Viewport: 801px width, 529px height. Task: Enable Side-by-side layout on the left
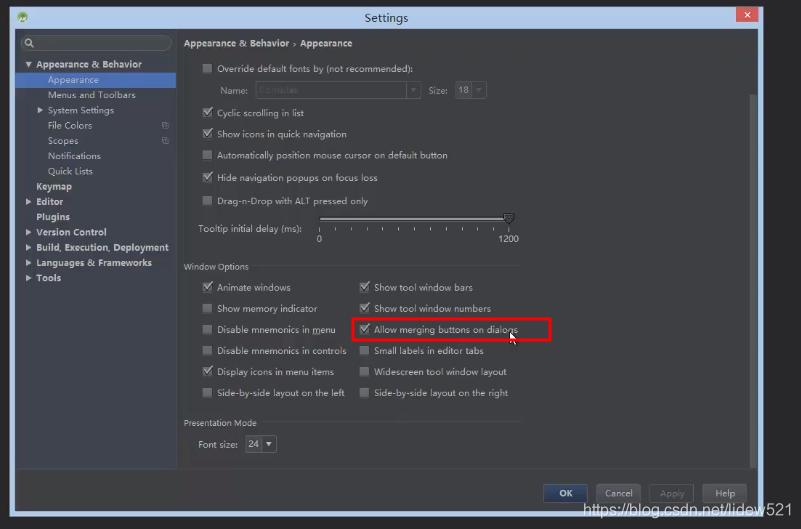click(207, 393)
